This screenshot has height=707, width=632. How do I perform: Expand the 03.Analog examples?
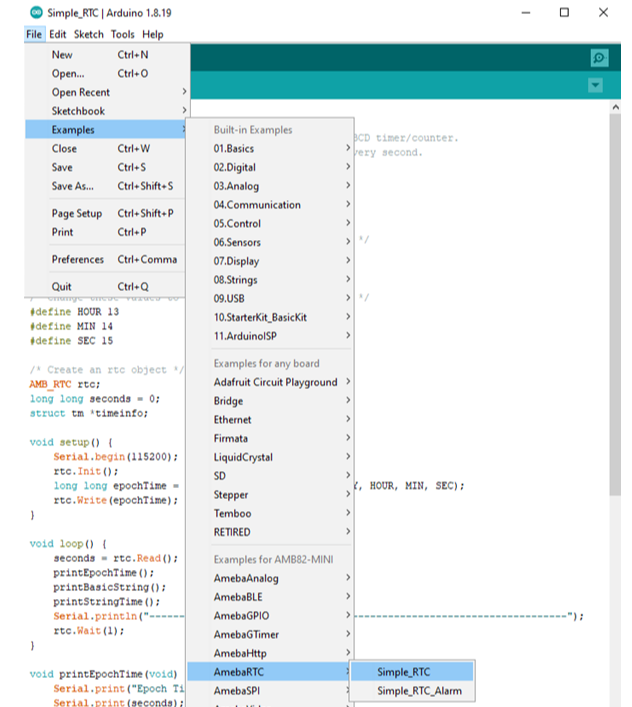(x=270, y=186)
